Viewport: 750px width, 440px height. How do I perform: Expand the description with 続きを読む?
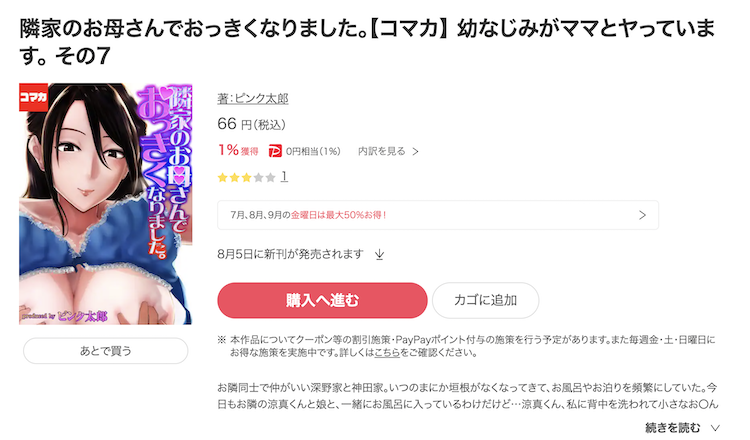(673, 428)
